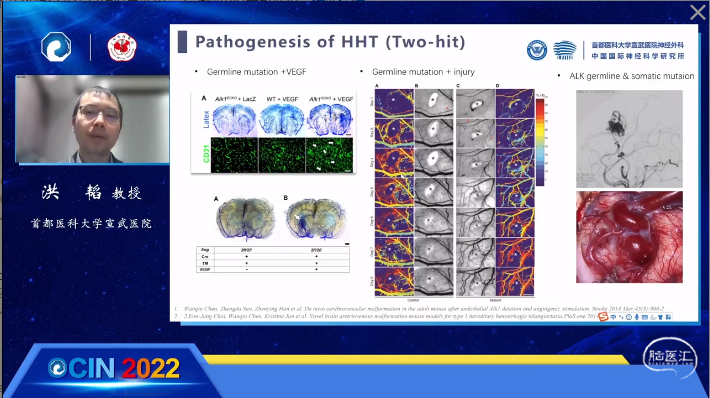Toggle Chinese/English mode in the Sogou toolbar
The width and height of the screenshot is (710, 398).
613,317
